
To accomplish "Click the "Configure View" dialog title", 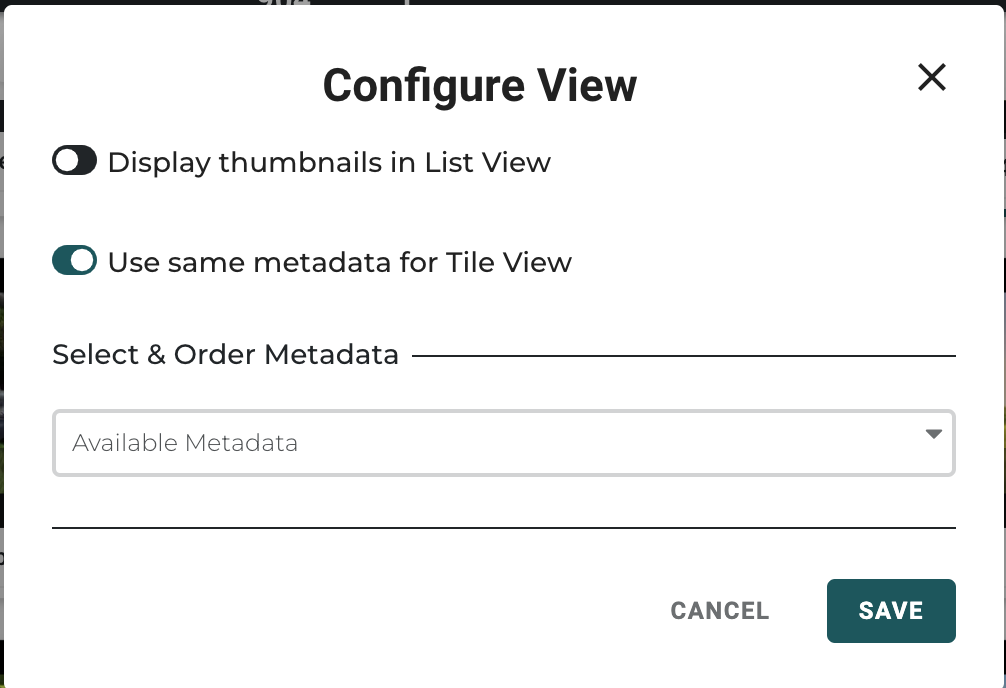I will tap(479, 86).
